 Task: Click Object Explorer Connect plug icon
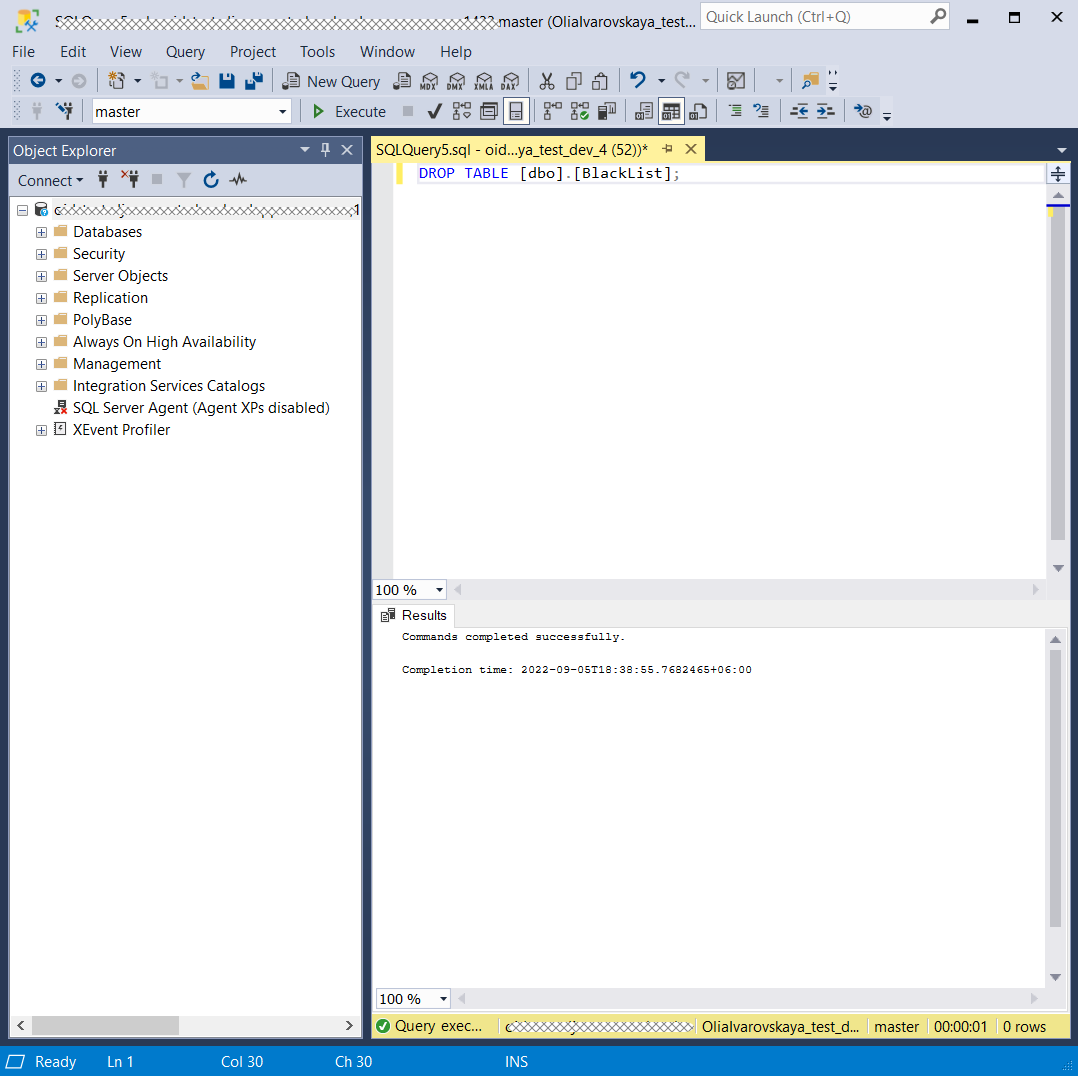click(x=103, y=180)
